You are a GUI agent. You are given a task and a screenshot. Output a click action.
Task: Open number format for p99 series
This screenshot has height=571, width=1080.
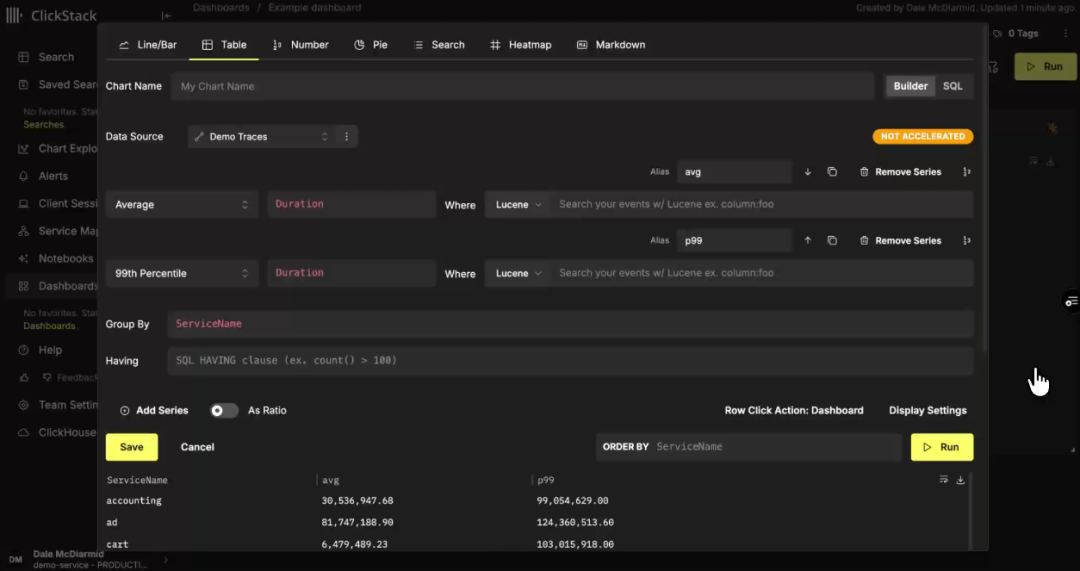[x=966, y=240]
